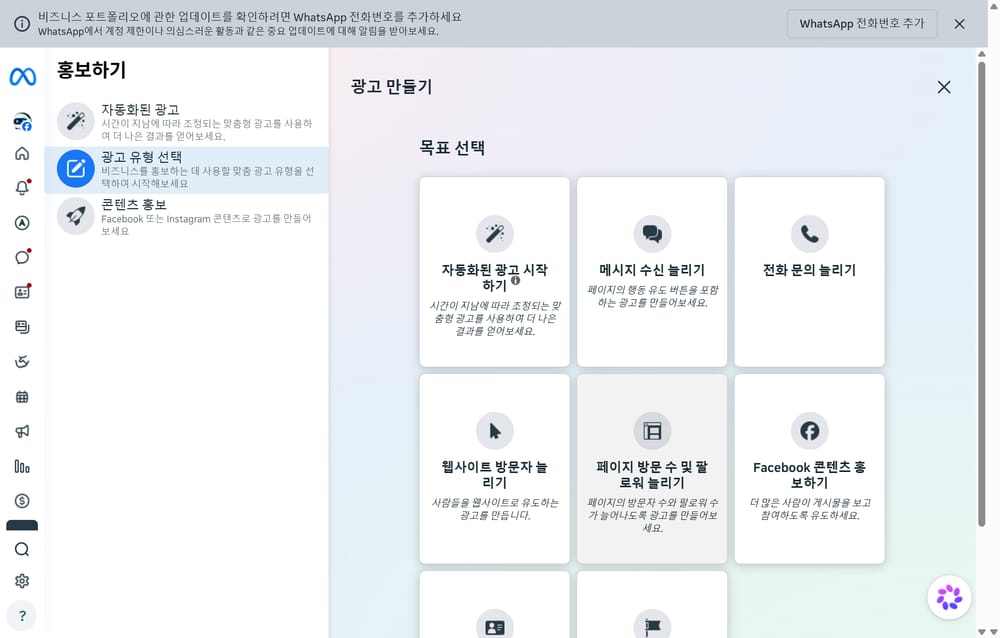Click the cursor icon in 웹사이트 방문자 늘리기 card
This screenshot has width=1000, height=638.
(494, 431)
